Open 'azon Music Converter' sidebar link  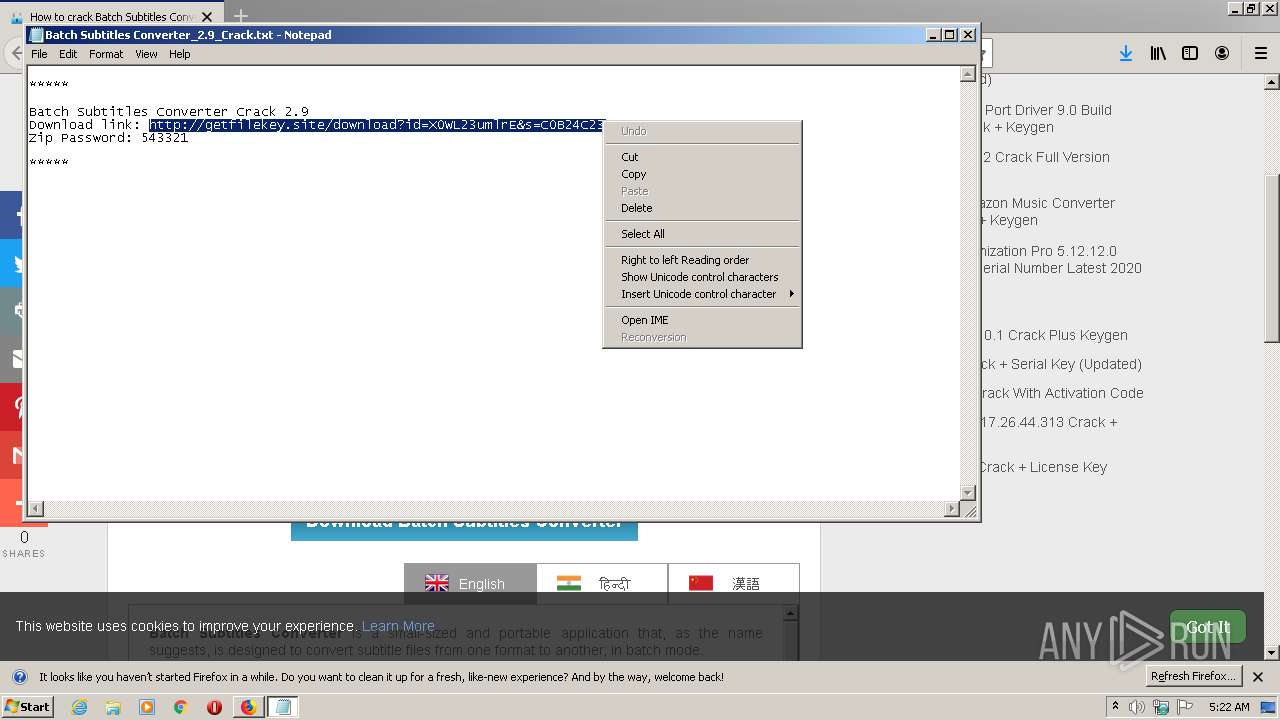coord(1048,203)
